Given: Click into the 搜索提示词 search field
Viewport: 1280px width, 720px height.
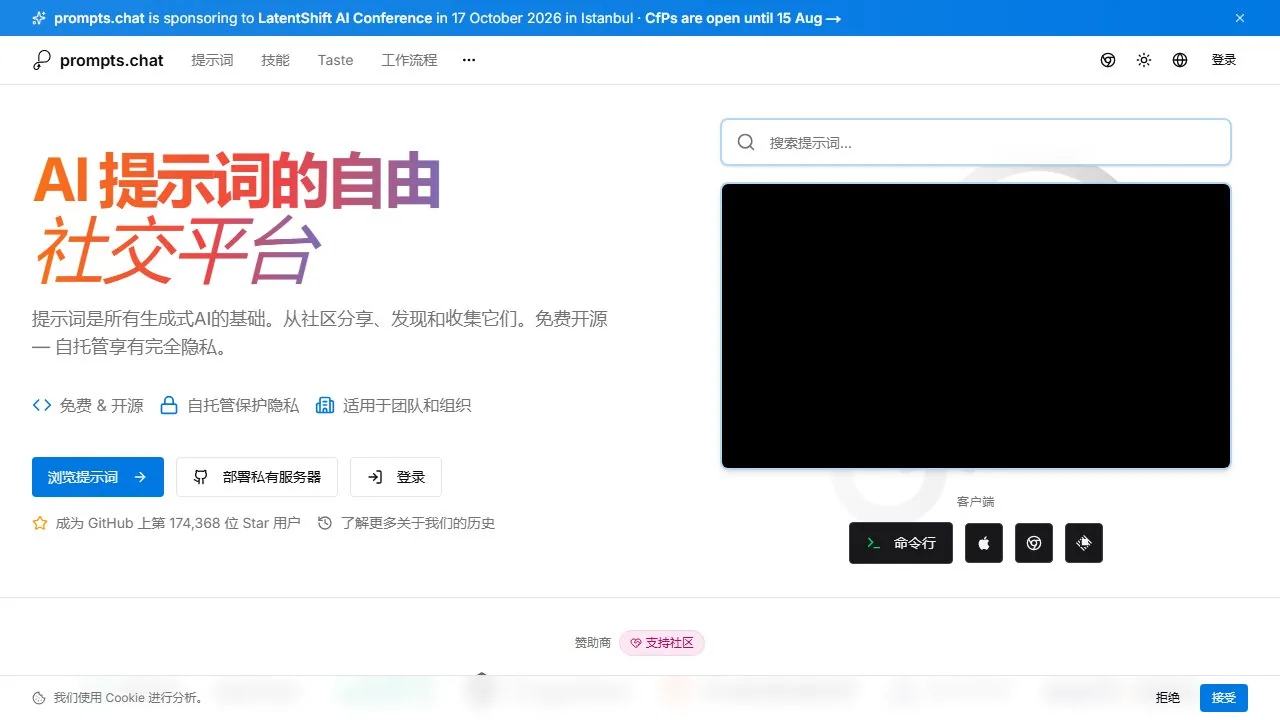Looking at the screenshot, I should [976, 142].
